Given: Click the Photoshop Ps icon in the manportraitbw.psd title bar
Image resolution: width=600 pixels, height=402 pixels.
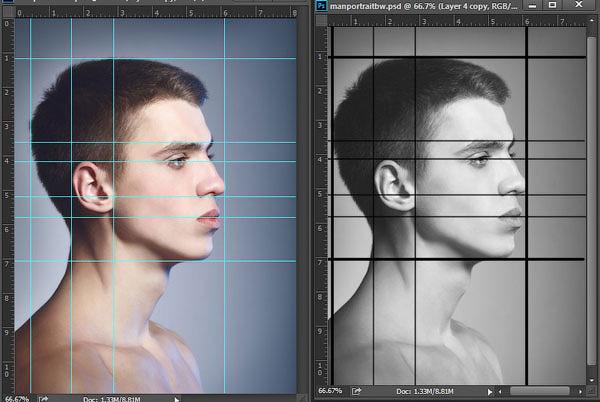Looking at the screenshot, I should pos(321,5).
